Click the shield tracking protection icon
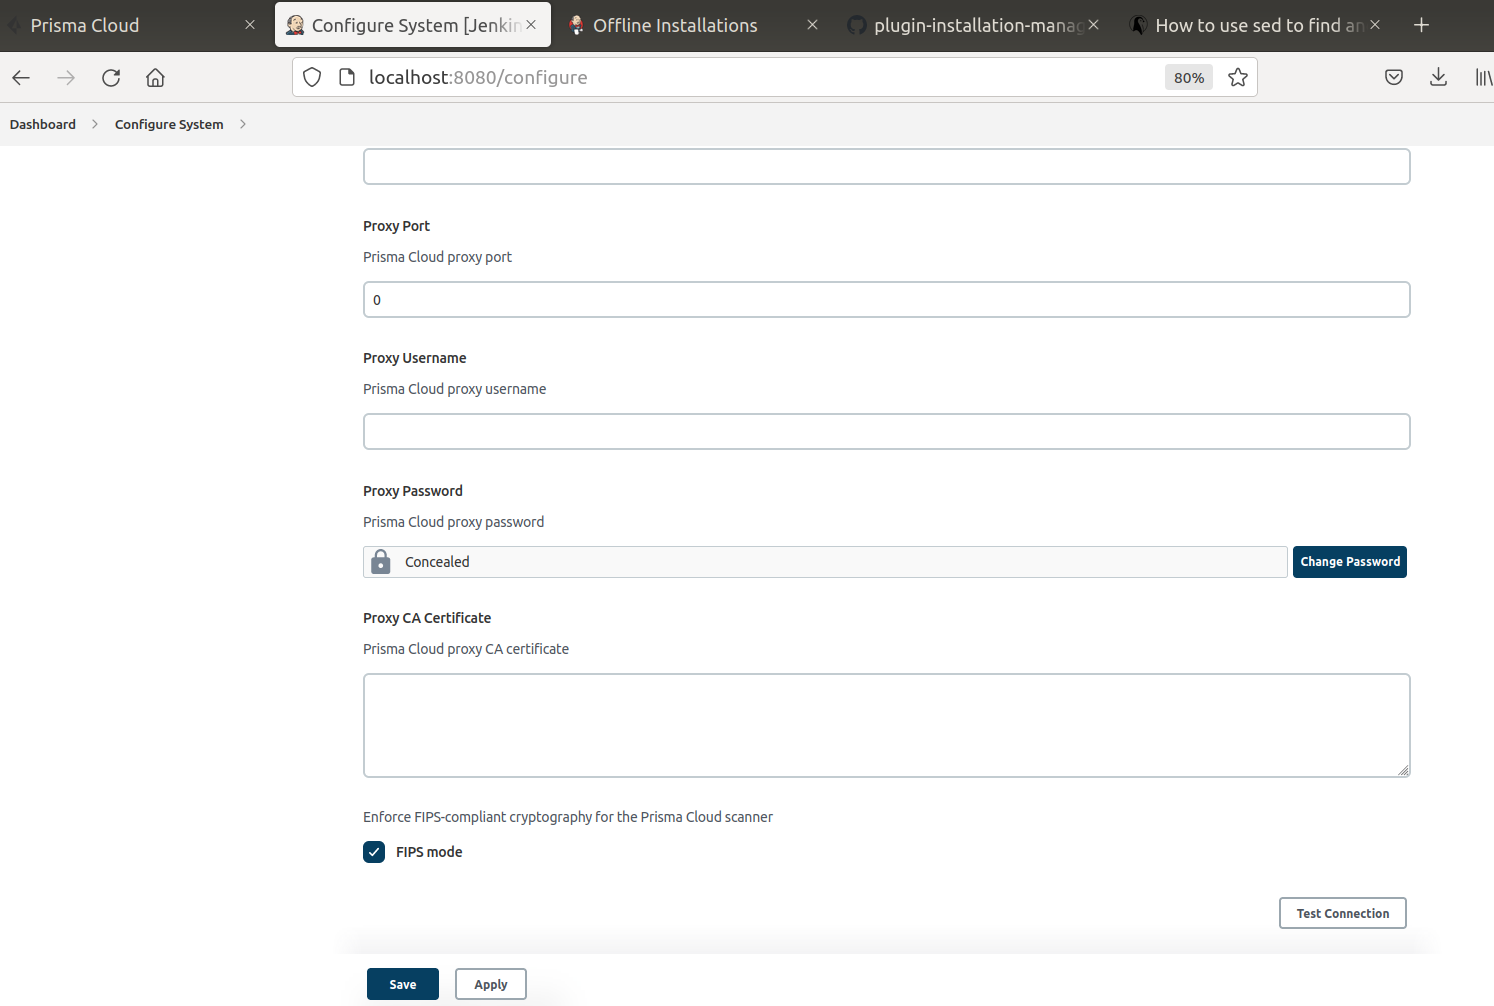 coord(312,77)
